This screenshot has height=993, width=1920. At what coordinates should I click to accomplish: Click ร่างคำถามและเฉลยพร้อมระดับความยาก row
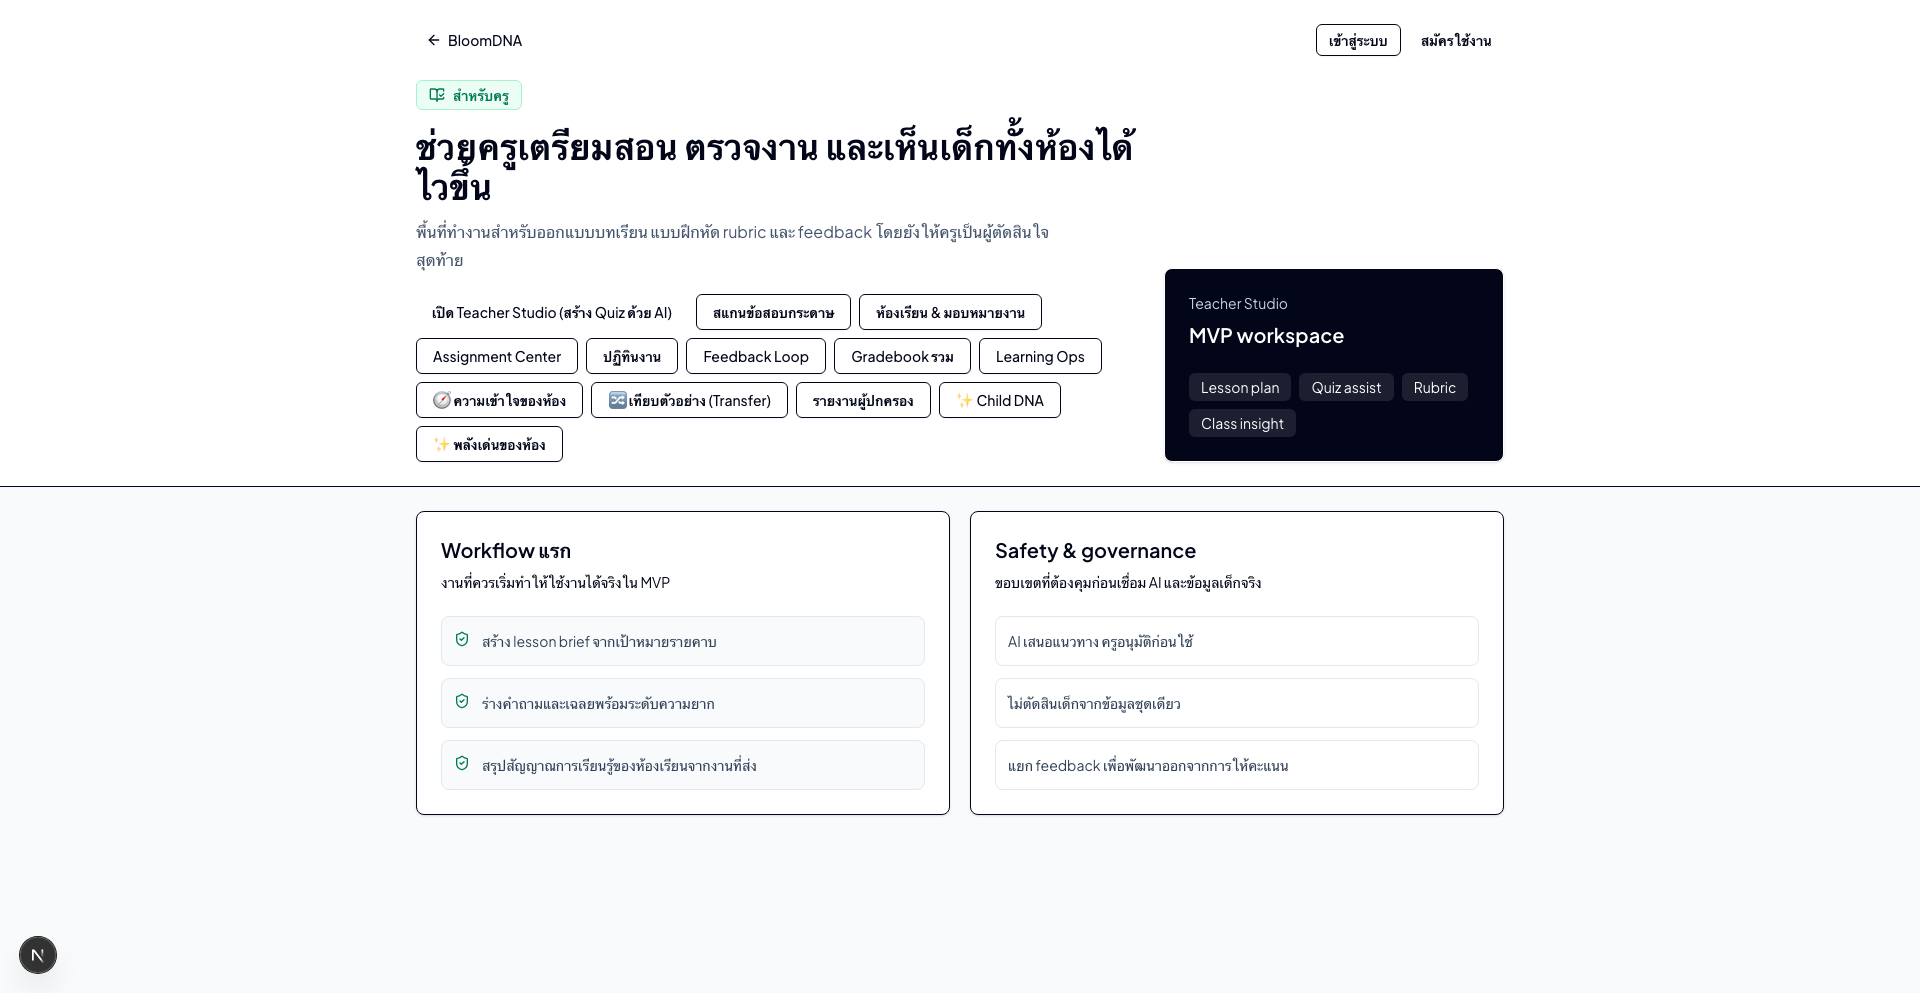[x=683, y=703]
